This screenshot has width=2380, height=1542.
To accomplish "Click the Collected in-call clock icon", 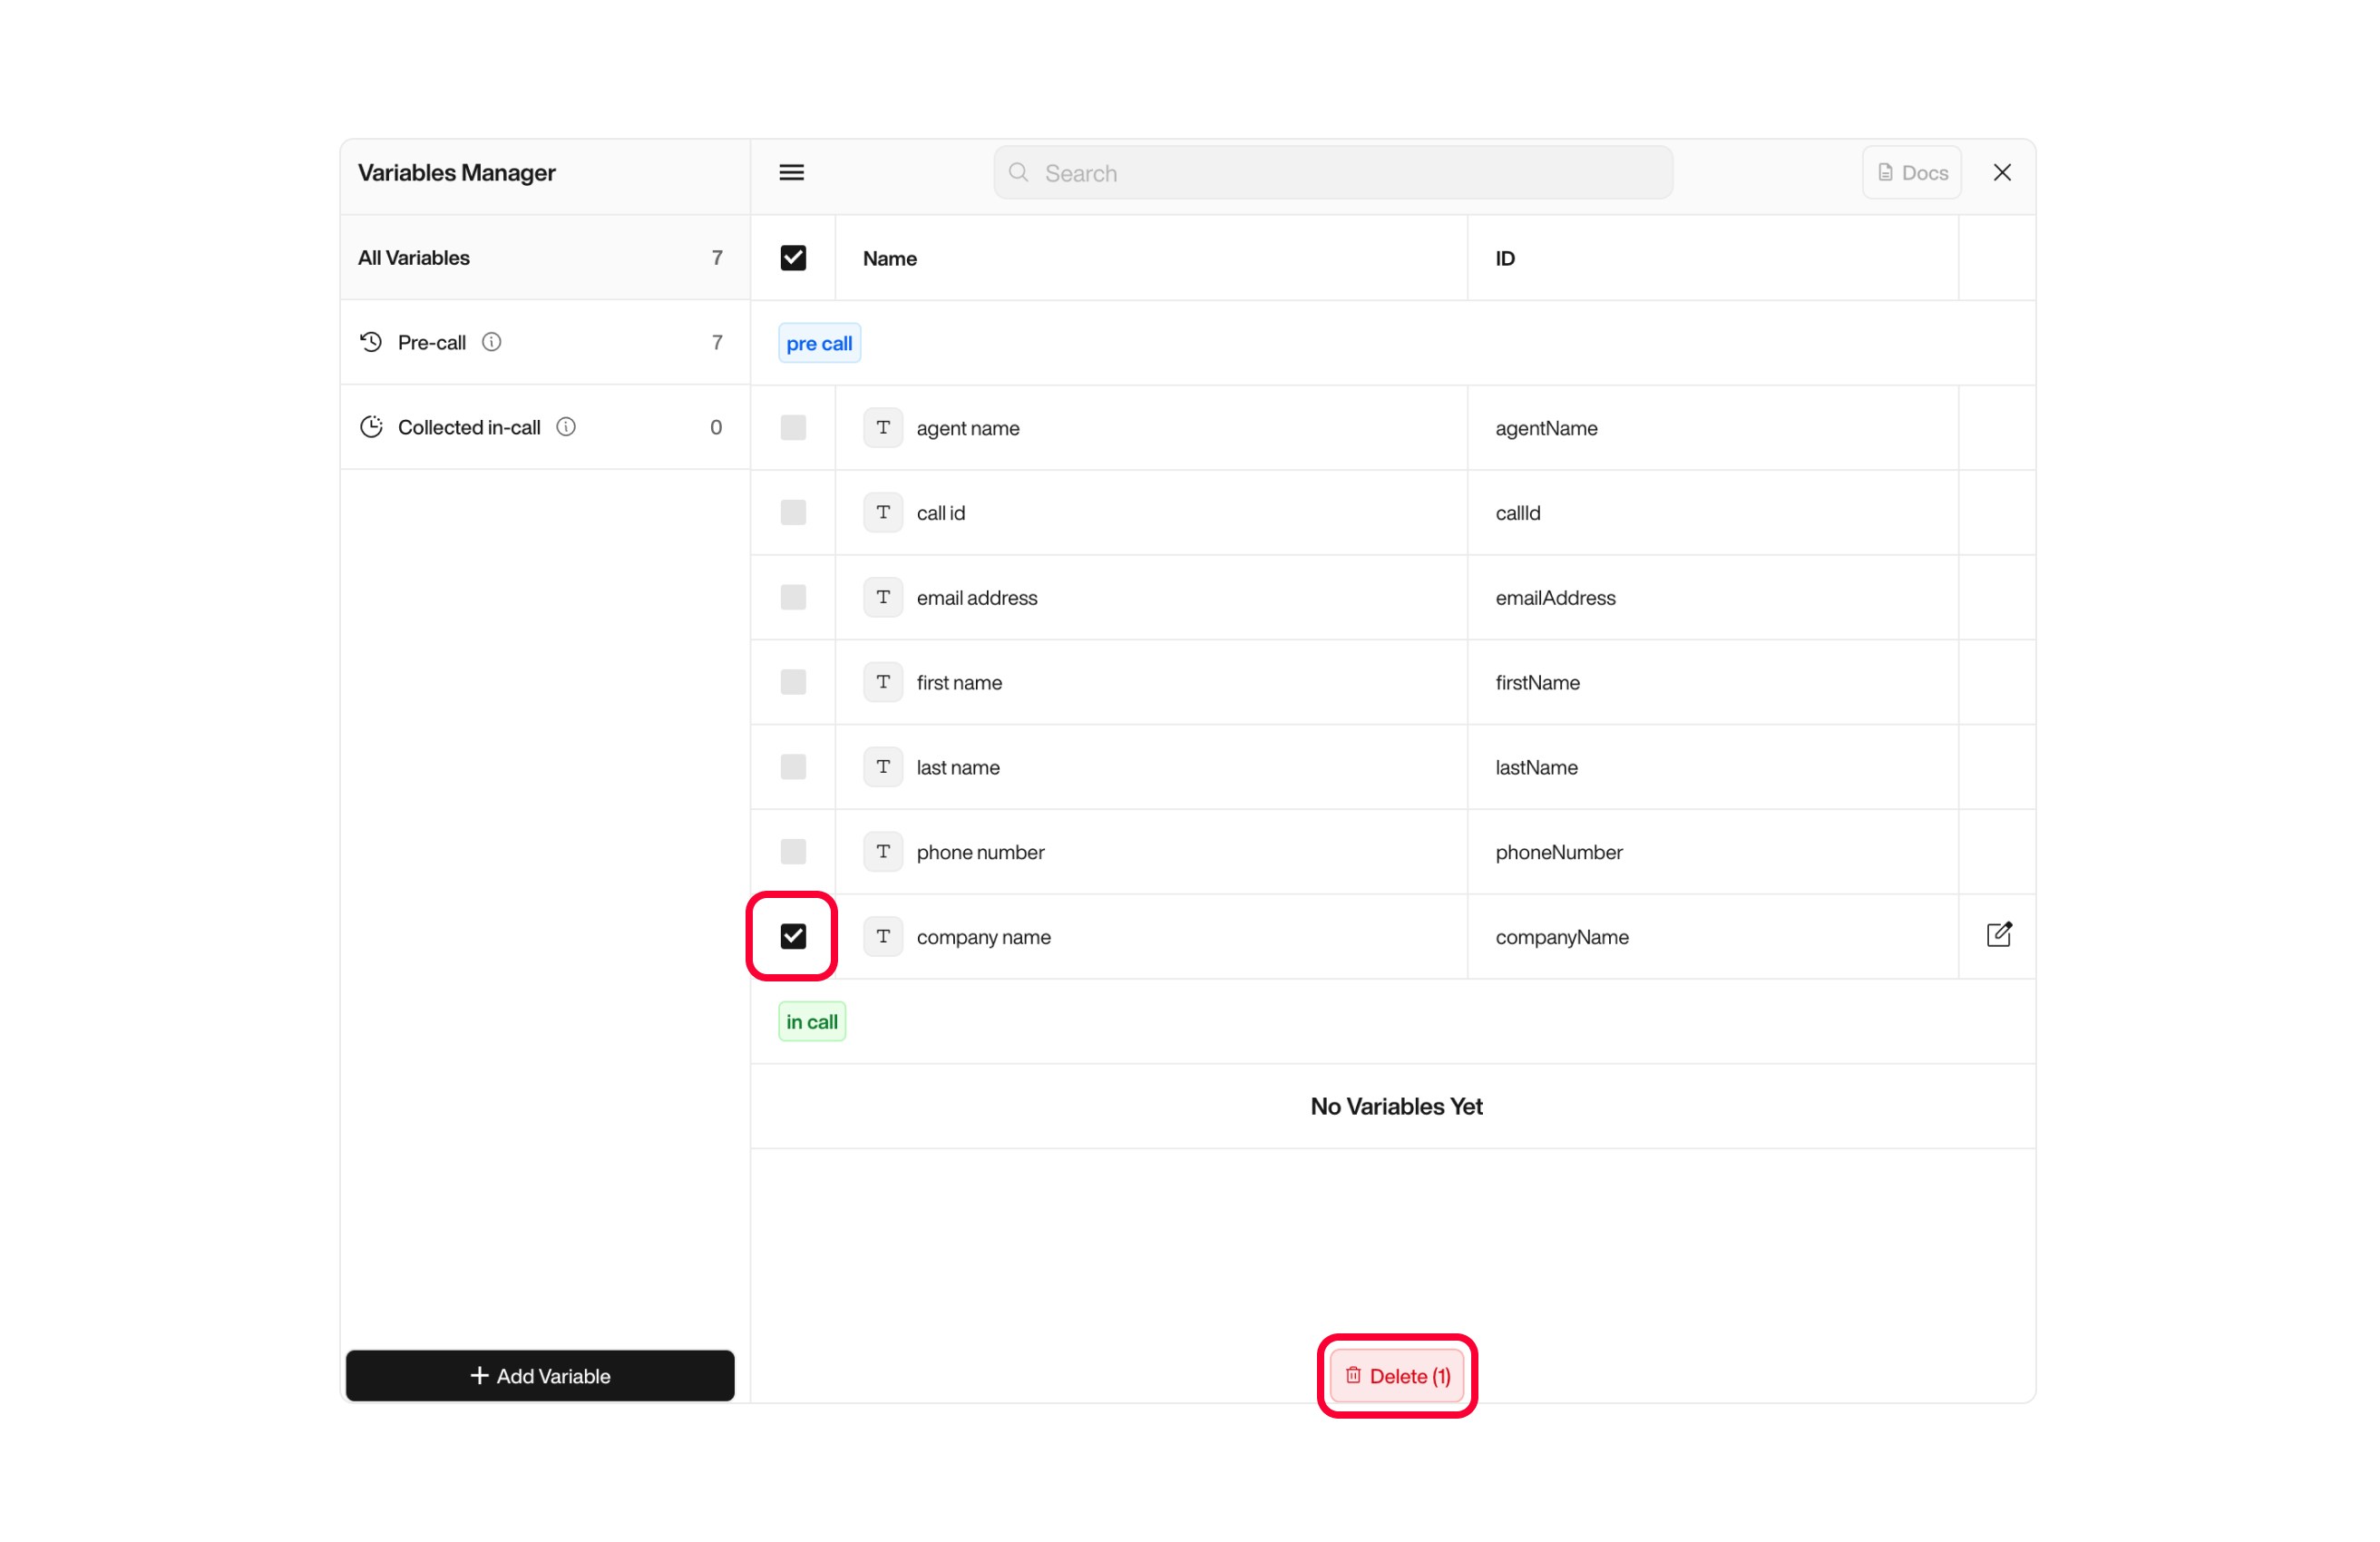I will point(370,426).
